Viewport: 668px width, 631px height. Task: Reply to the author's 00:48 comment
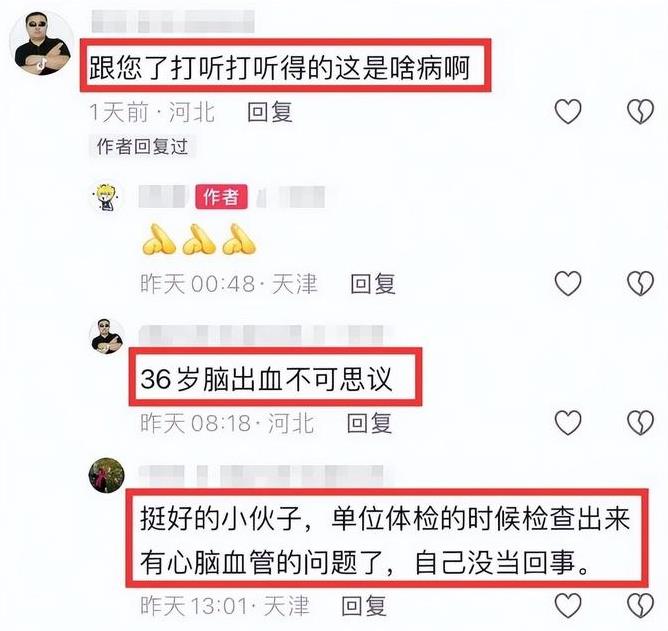point(373,284)
